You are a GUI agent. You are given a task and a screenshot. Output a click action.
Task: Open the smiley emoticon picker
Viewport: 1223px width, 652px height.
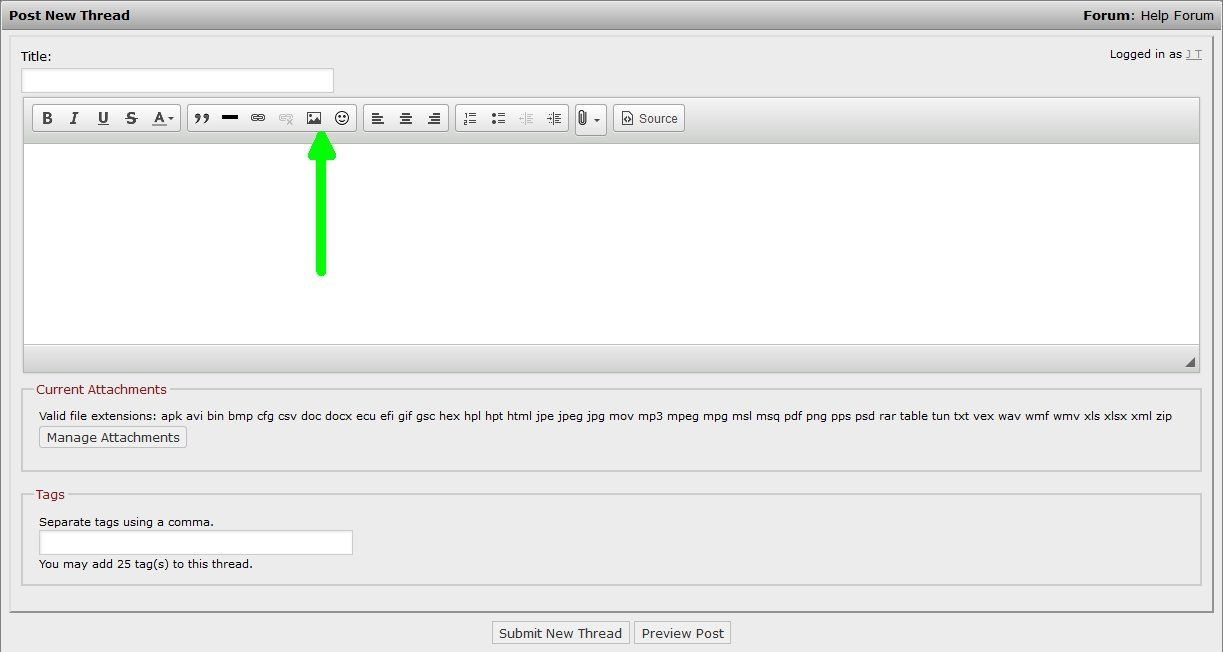pyautogui.click(x=342, y=118)
